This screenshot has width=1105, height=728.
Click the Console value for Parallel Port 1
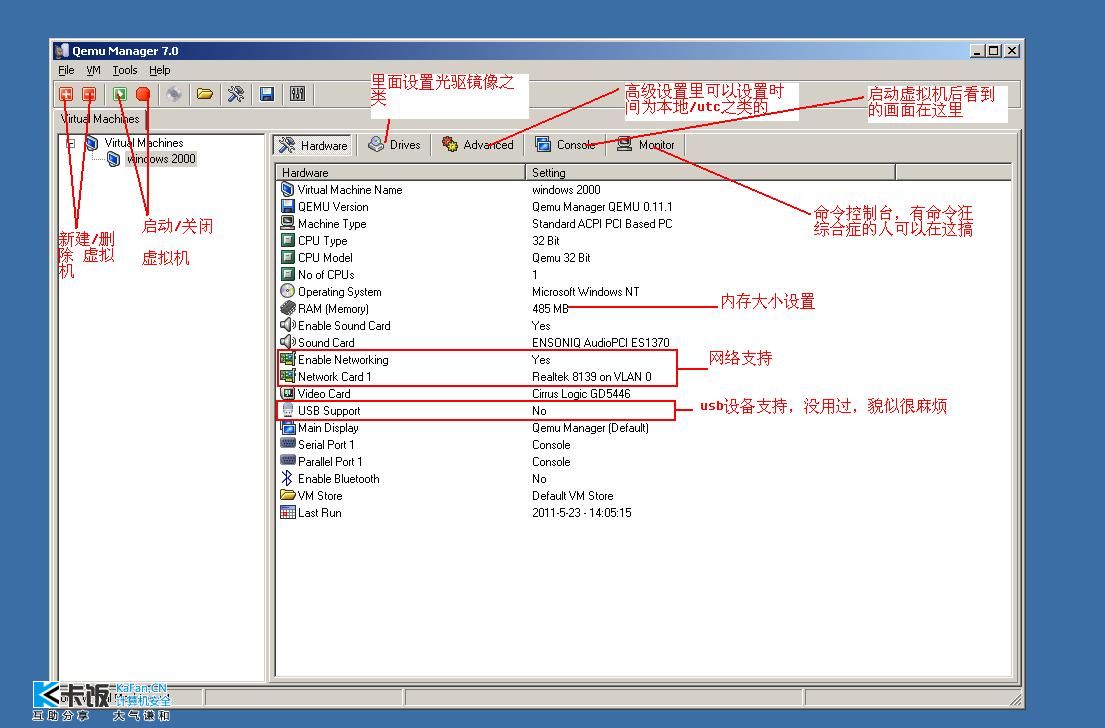(551, 462)
